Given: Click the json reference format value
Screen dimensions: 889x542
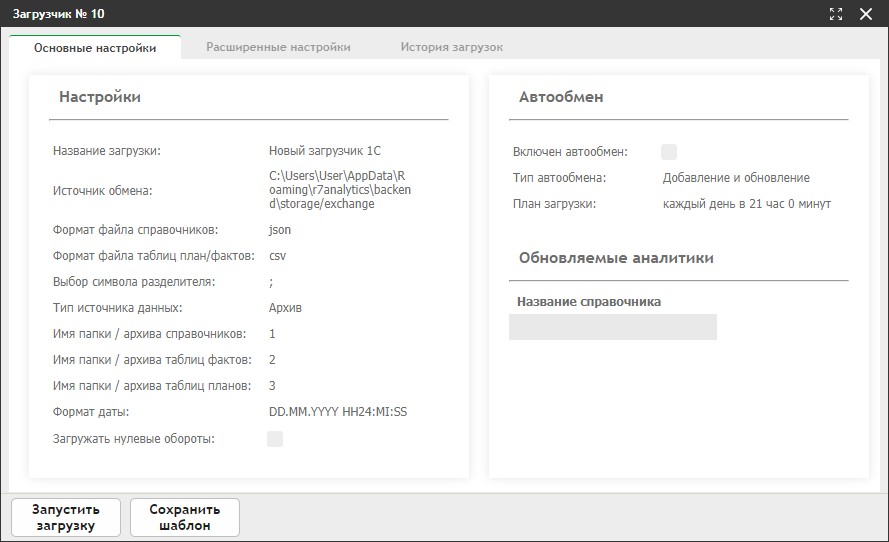Looking at the screenshot, I should pos(280,230).
